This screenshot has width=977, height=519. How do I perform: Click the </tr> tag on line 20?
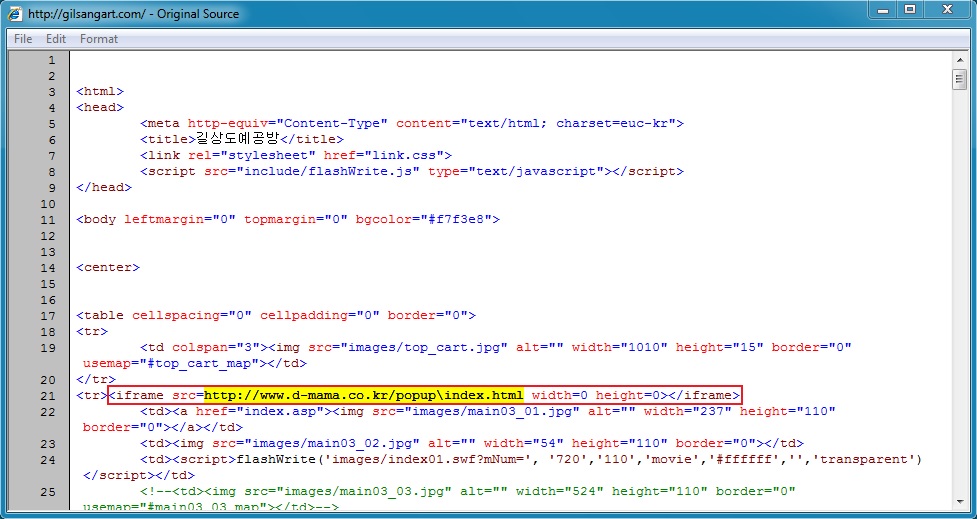click(96, 379)
